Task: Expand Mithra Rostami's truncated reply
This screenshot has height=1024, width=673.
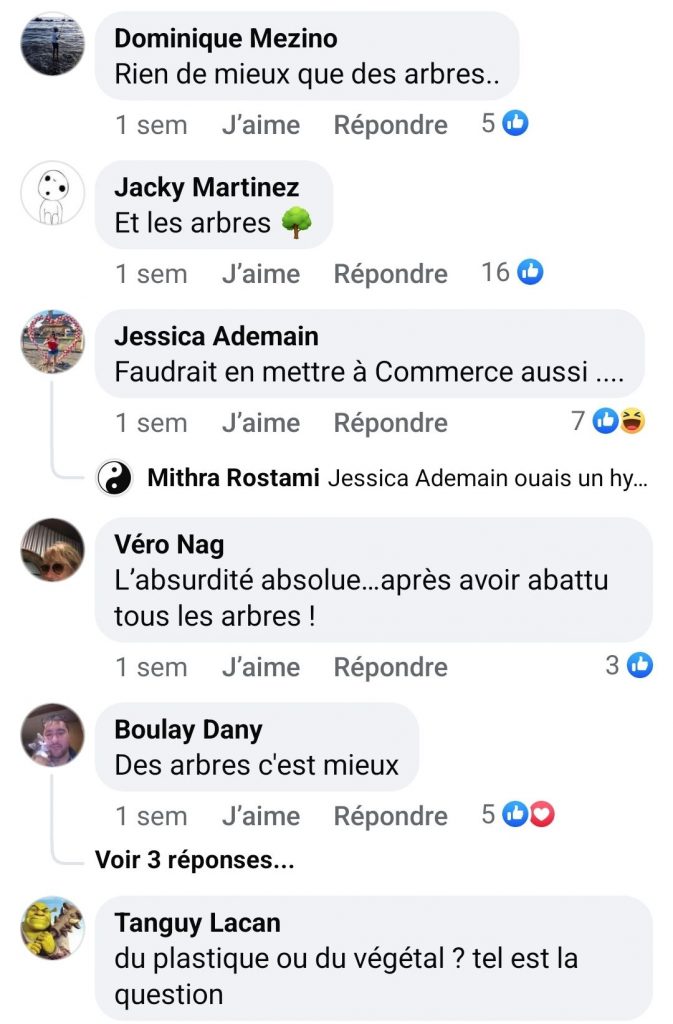Action: point(487,479)
